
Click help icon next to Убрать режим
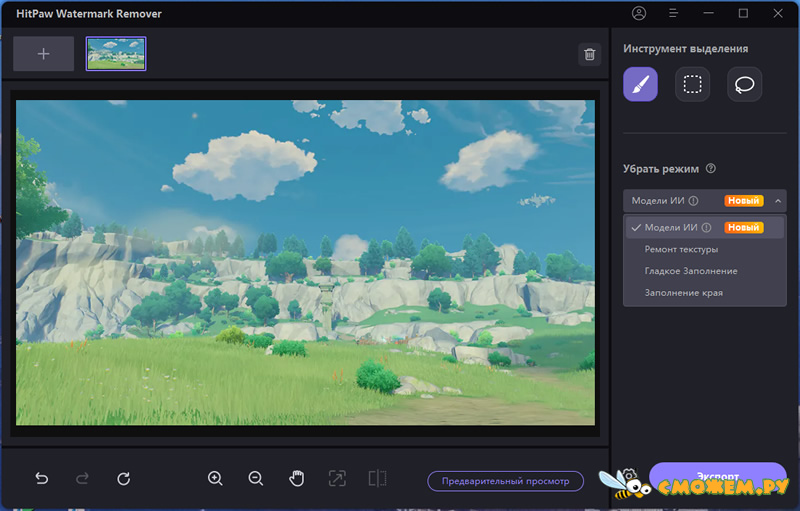(x=710, y=168)
